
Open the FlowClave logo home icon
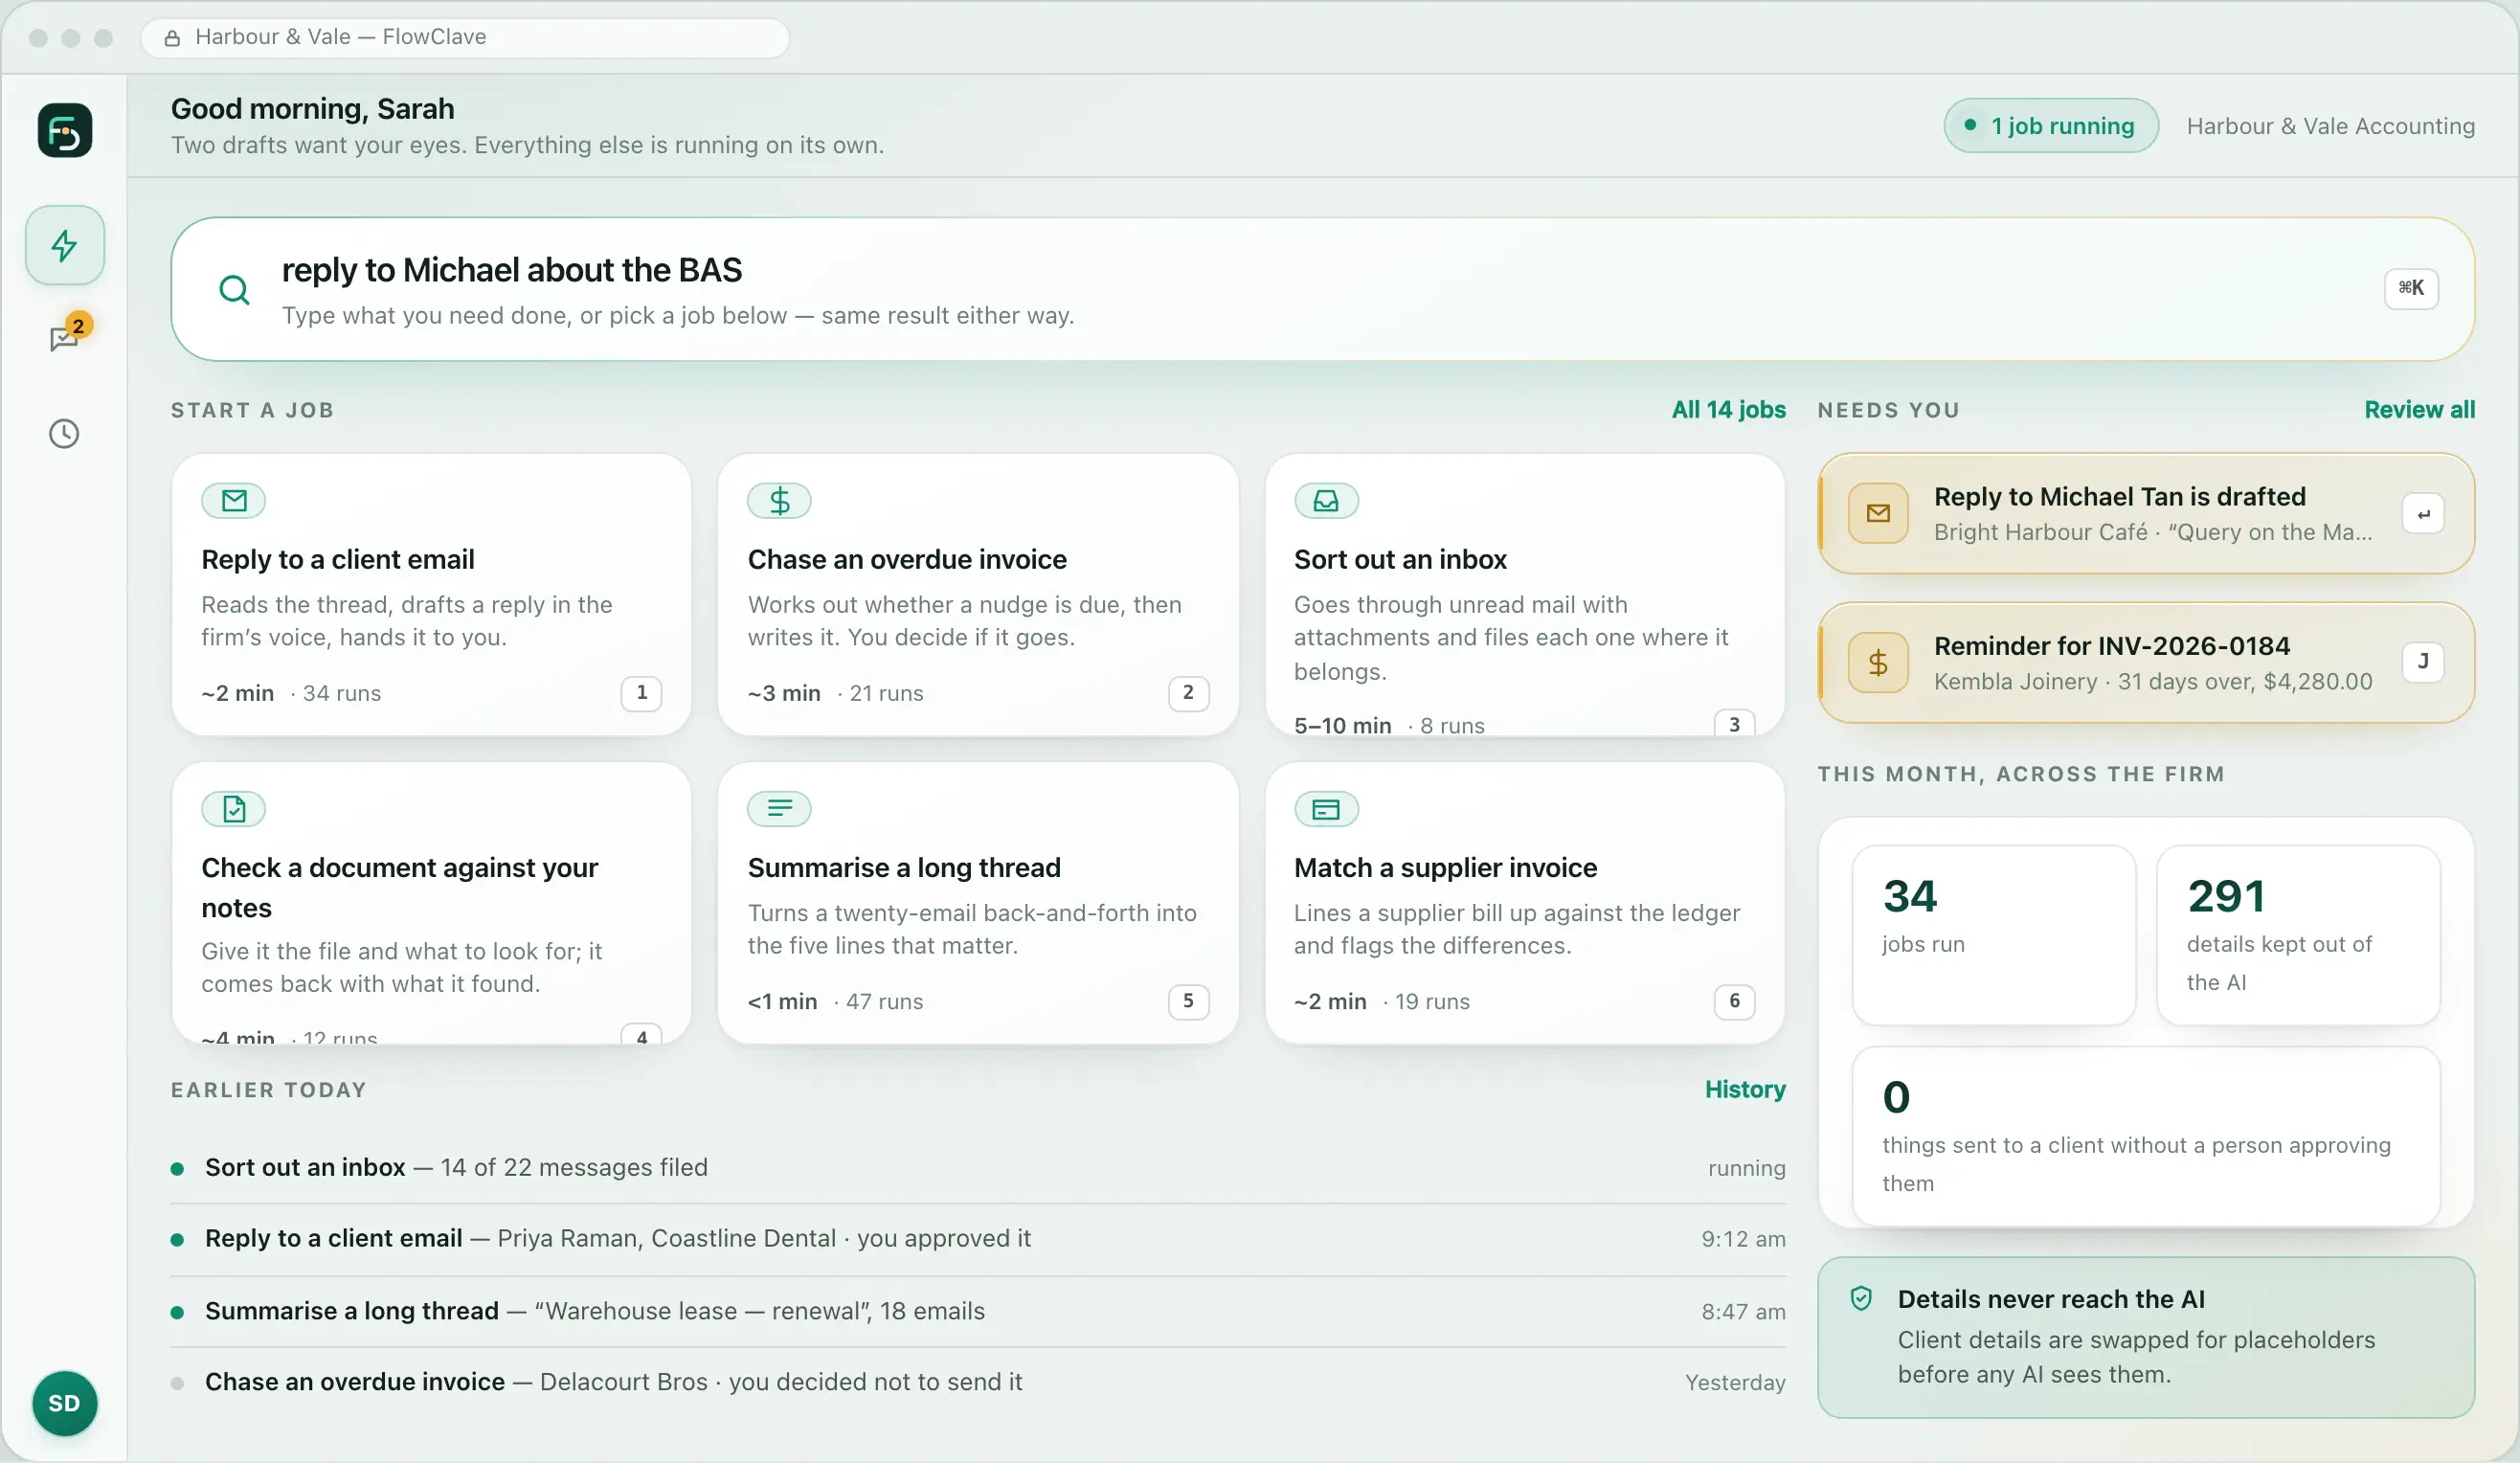(65, 130)
